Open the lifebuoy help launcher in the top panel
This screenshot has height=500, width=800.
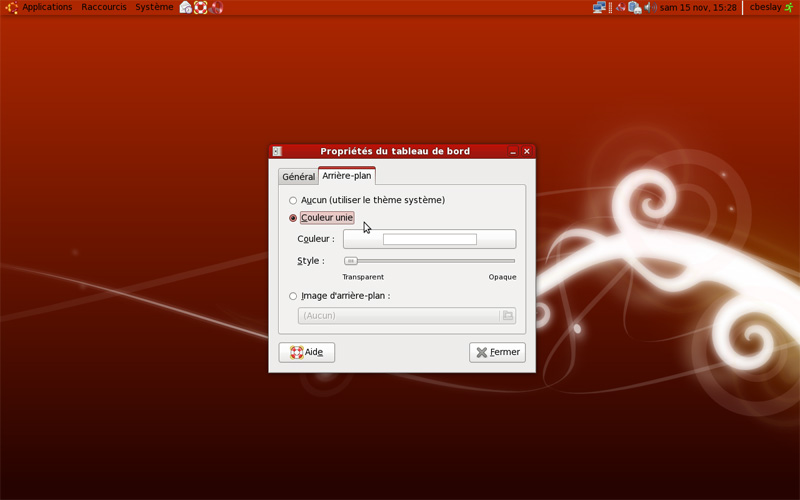tap(201, 8)
